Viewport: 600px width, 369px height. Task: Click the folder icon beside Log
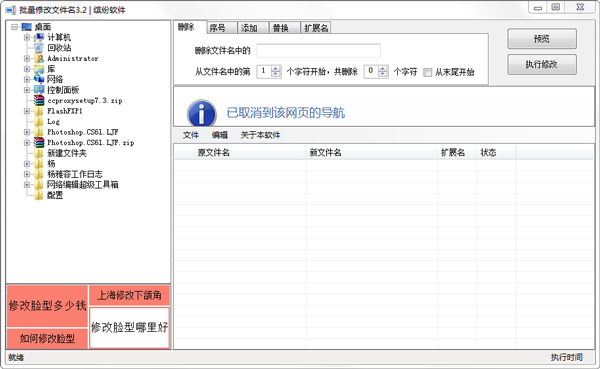pos(39,121)
